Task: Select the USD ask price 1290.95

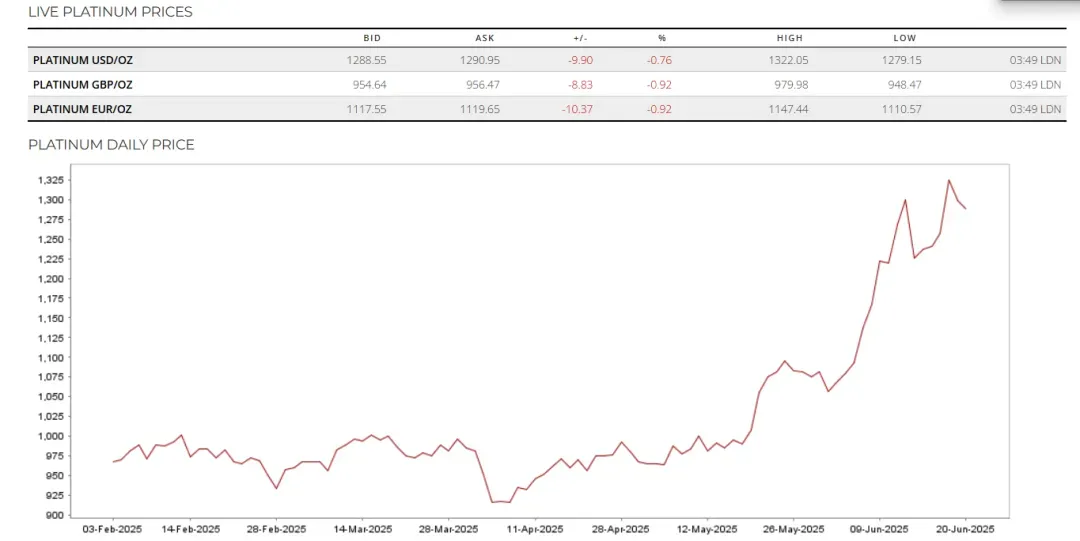Action: [x=480, y=60]
